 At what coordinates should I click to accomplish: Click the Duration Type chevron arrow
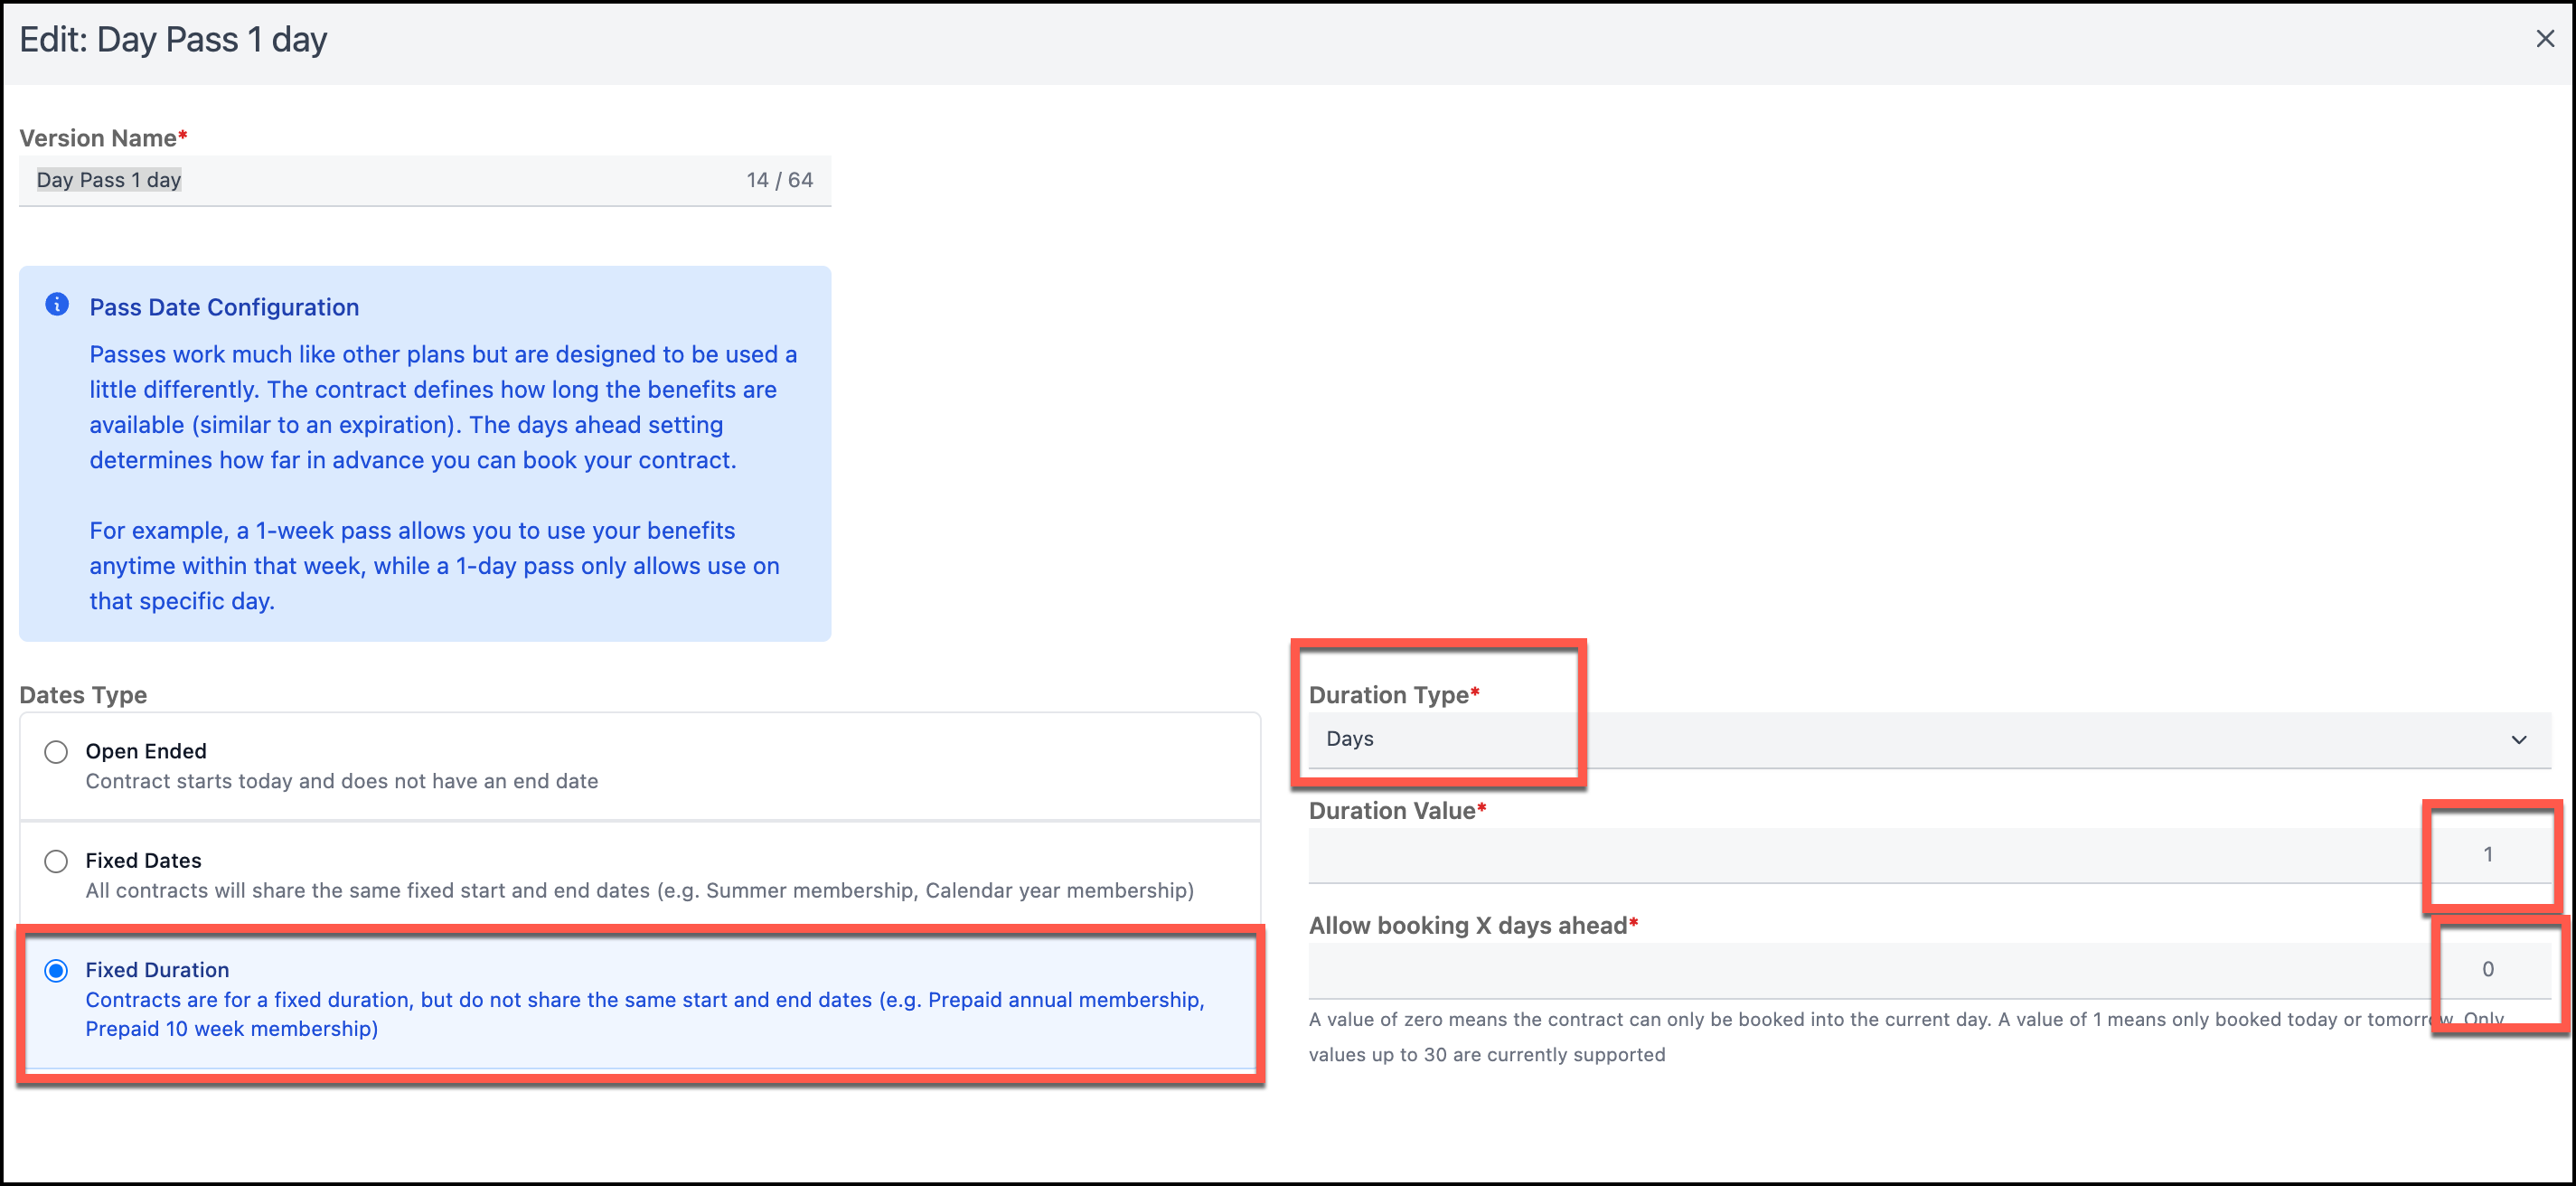[2518, 740]
